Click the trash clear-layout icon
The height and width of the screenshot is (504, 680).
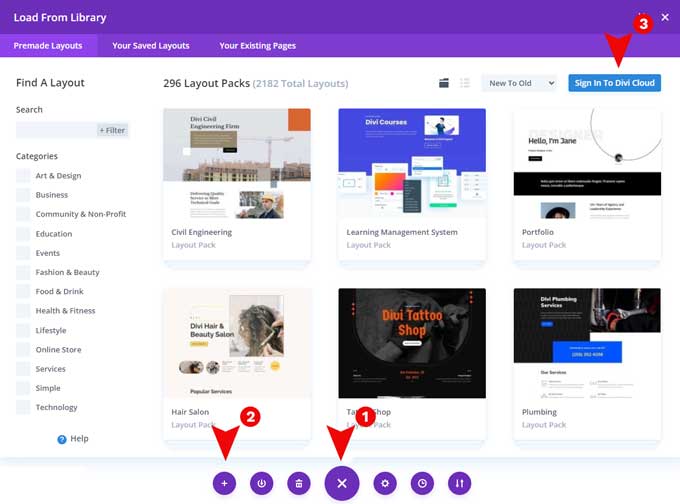tap(299, 483)
